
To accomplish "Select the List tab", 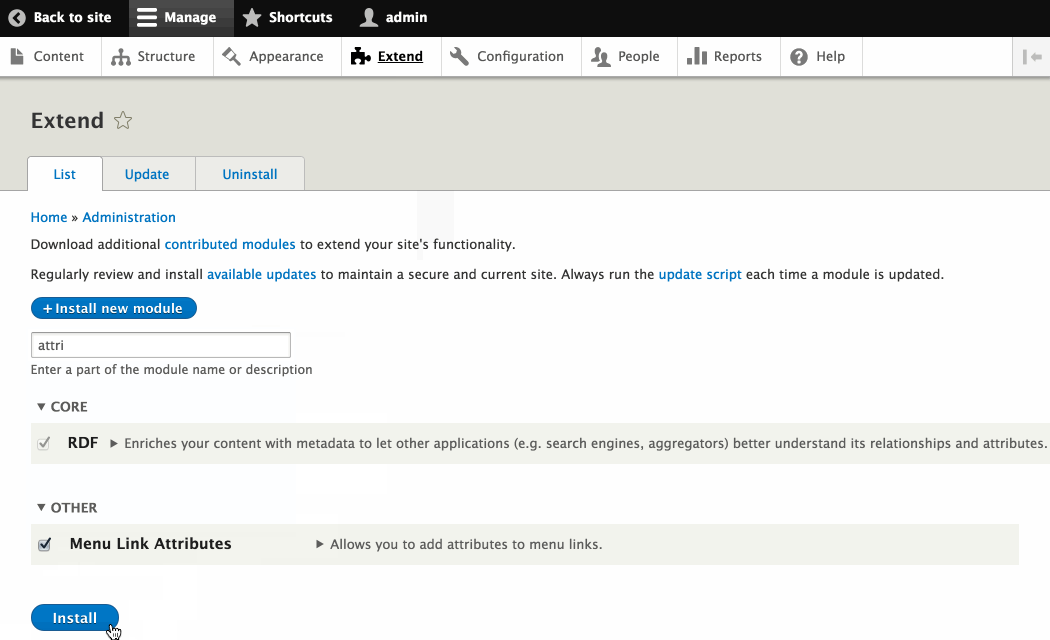I will [x=65, y=174].
